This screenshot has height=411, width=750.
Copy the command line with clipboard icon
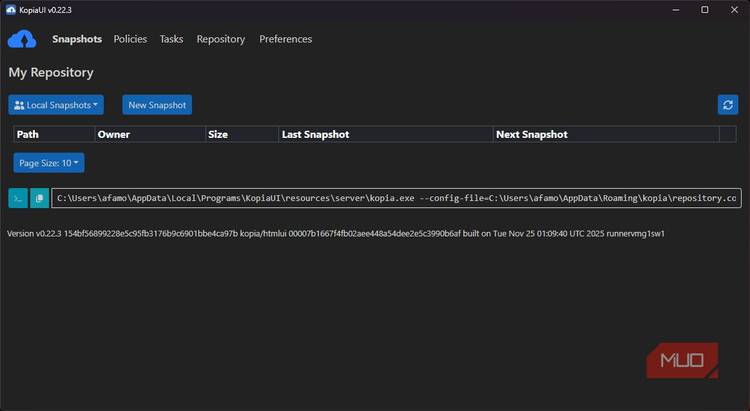pyautogui.click(x=39, y=198)
